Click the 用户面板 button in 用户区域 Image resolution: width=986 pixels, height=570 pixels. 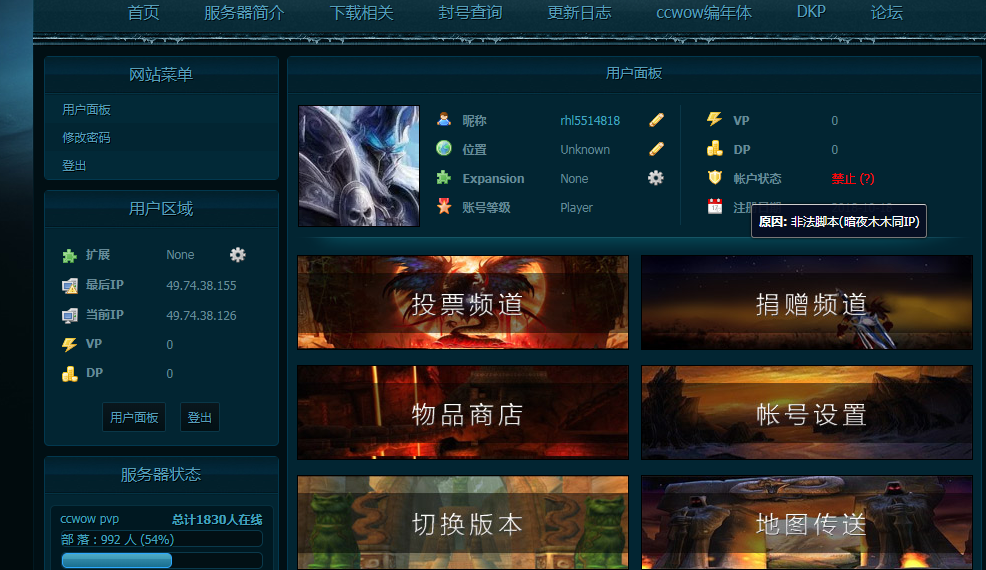pyautogui.click(x=134, y=417)
